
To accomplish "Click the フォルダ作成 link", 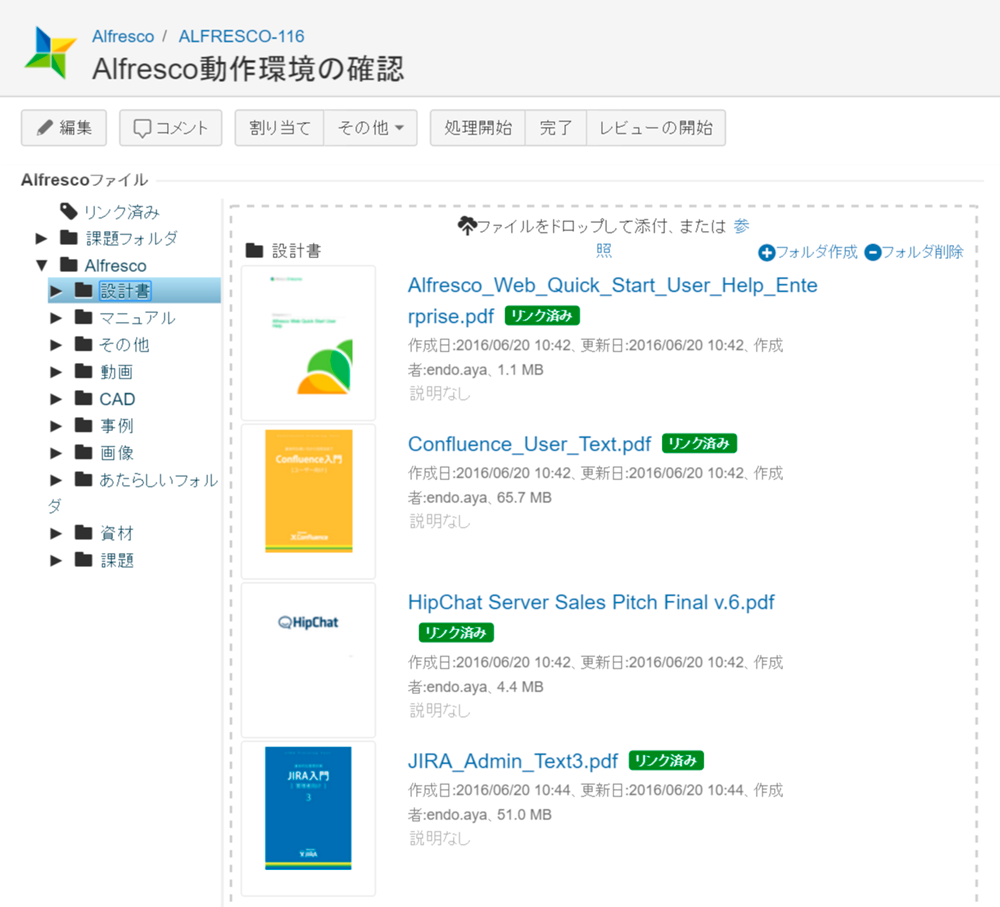I will coord(816,252).
